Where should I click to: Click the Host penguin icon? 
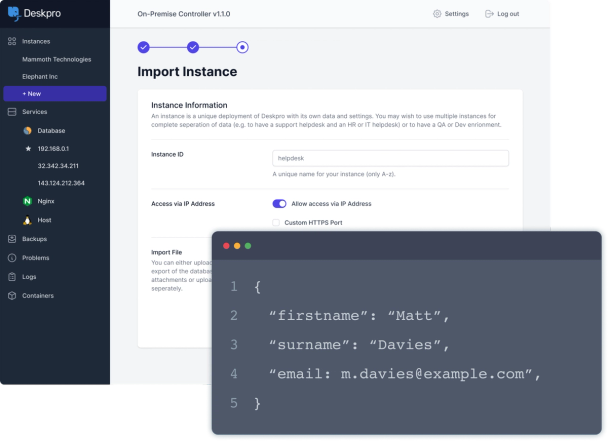click(x=27, y=220)
